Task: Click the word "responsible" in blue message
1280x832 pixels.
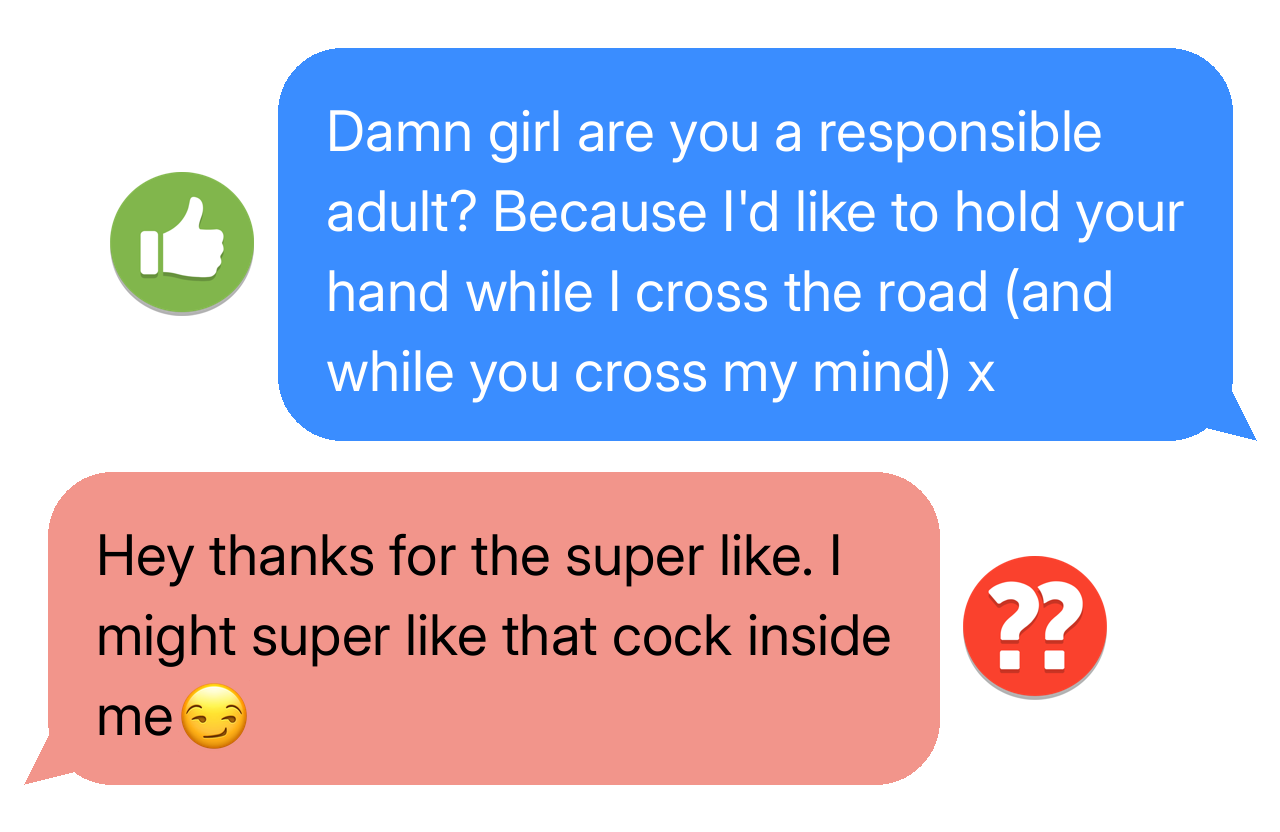Action: (x=959, y=136)
